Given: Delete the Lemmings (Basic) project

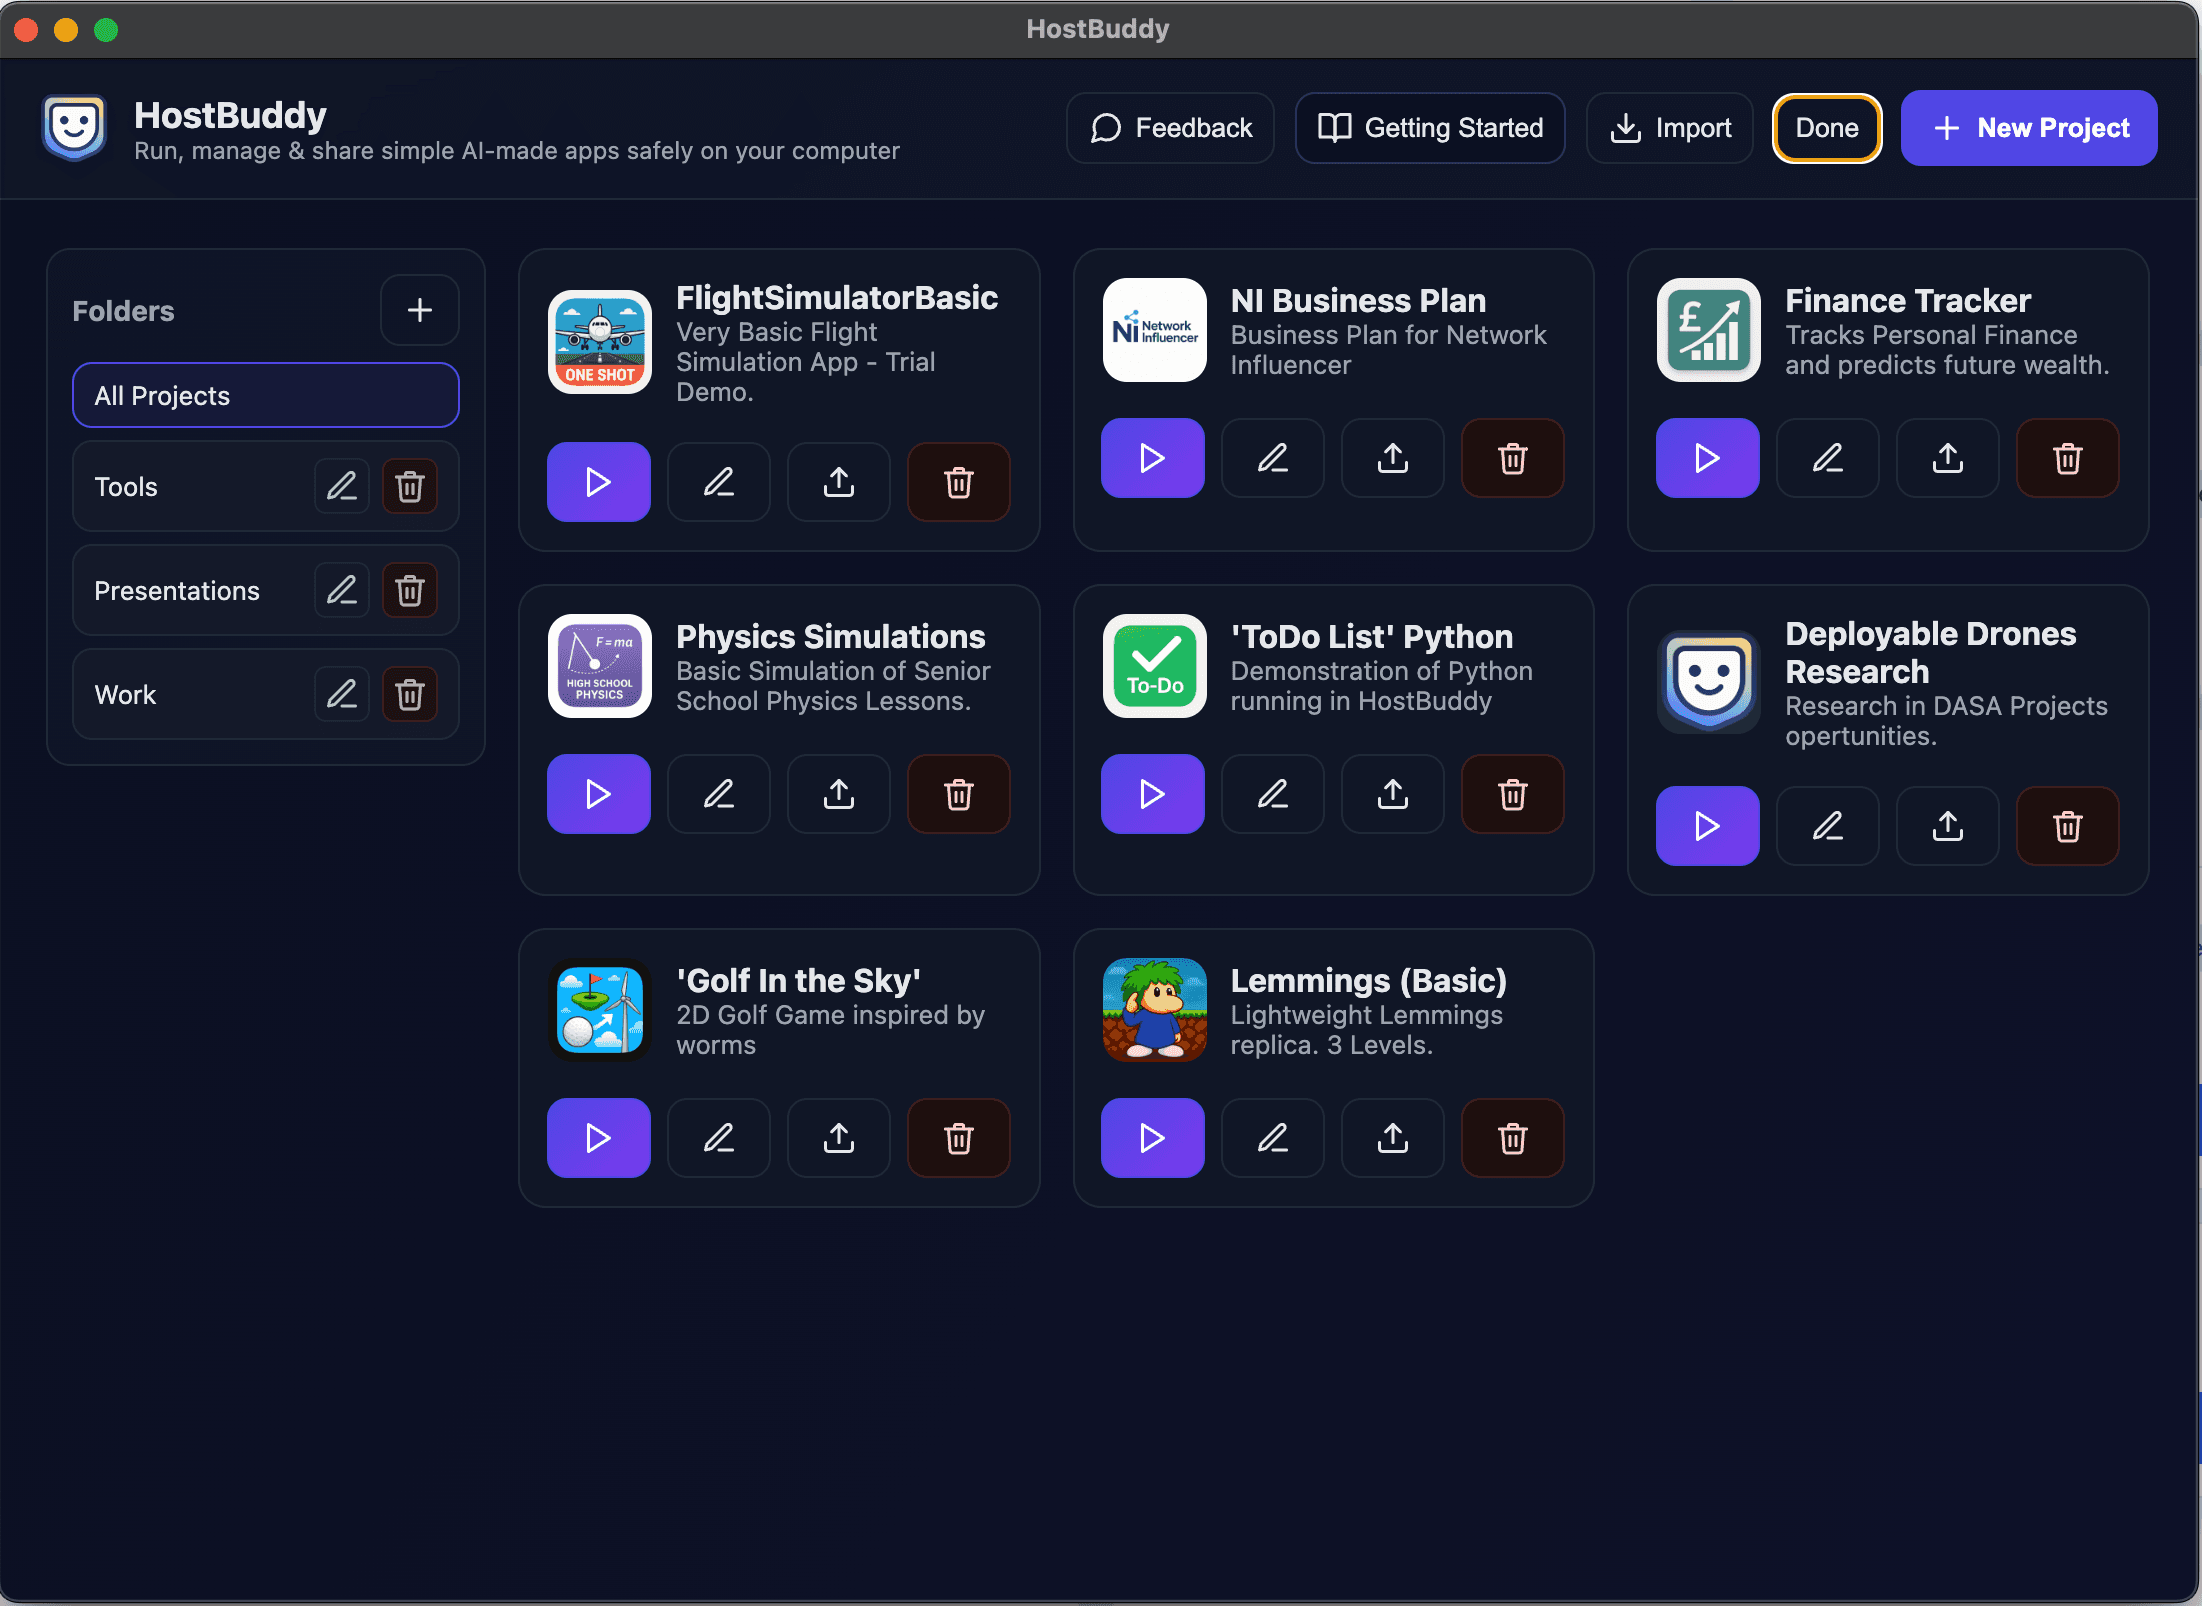Looking at the screenshot, I should 1512,1138.
